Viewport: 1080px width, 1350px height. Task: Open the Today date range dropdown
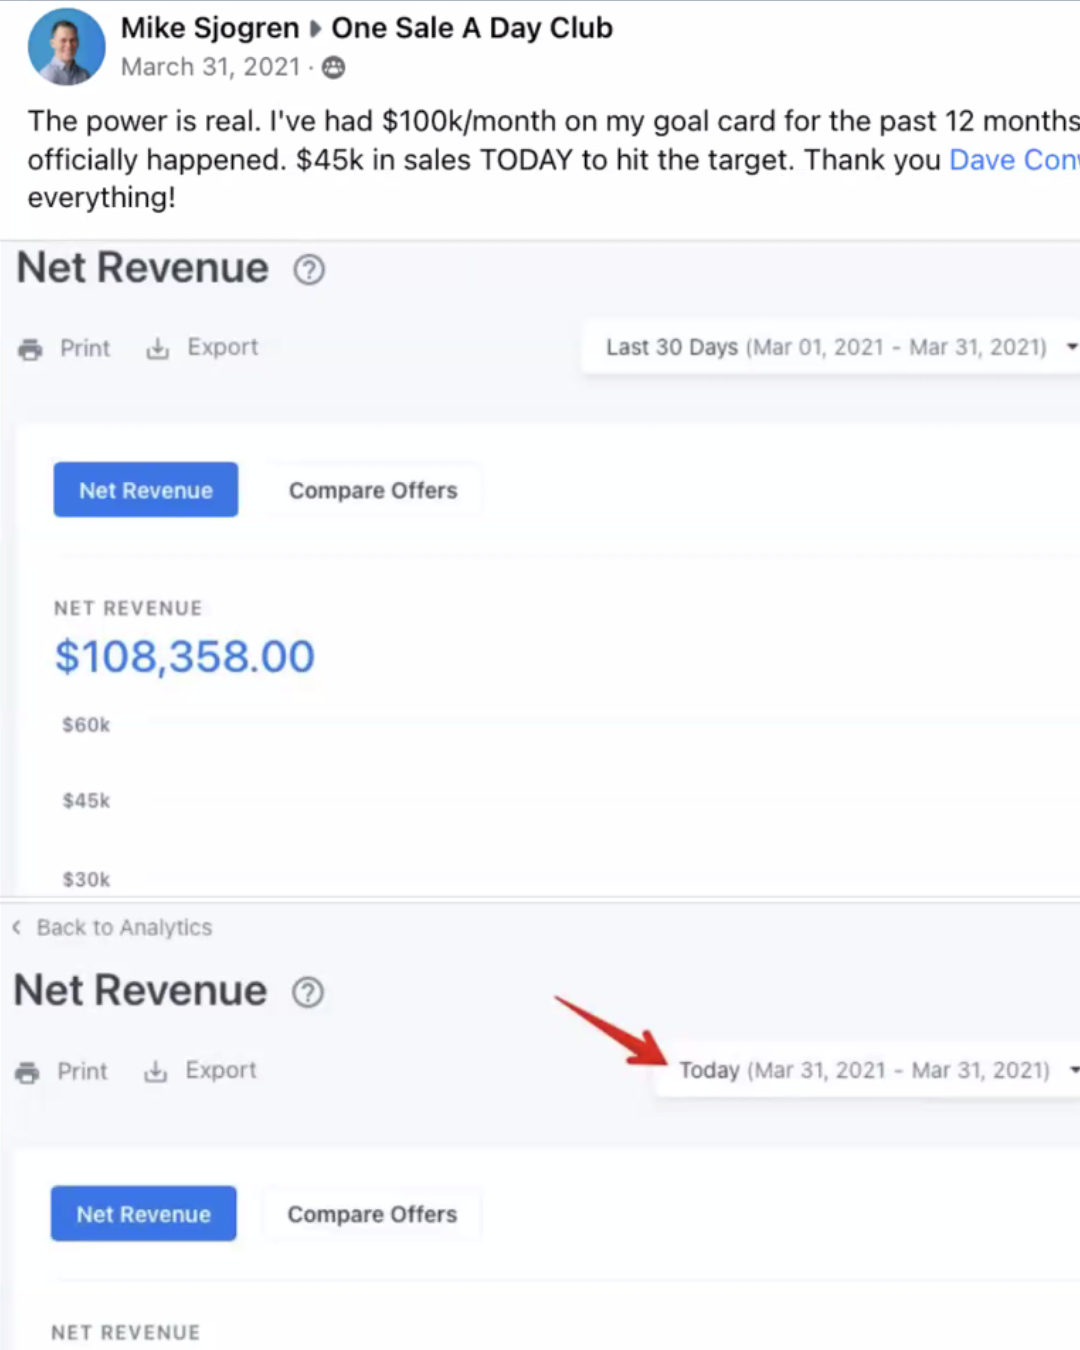point(867,1070)
